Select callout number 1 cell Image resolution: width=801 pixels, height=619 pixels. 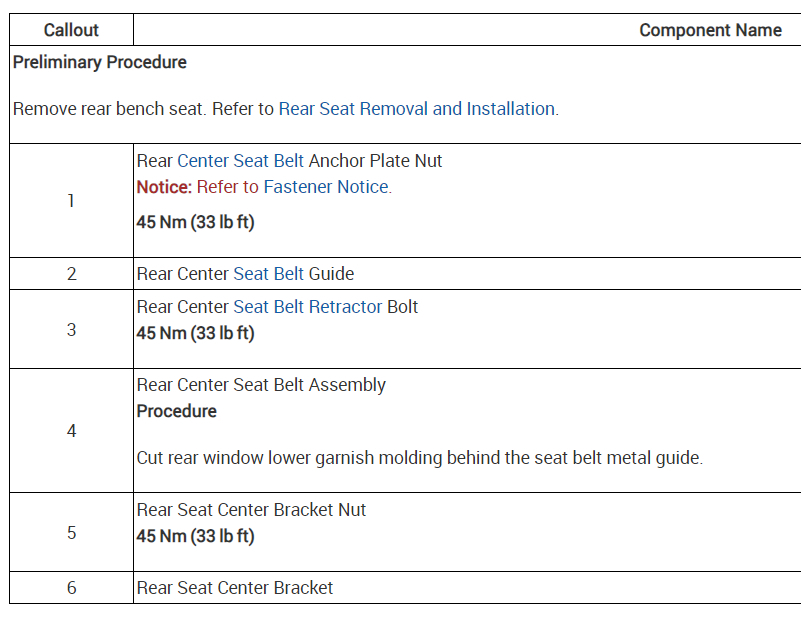pyautogui.click(x=71, y=201)
